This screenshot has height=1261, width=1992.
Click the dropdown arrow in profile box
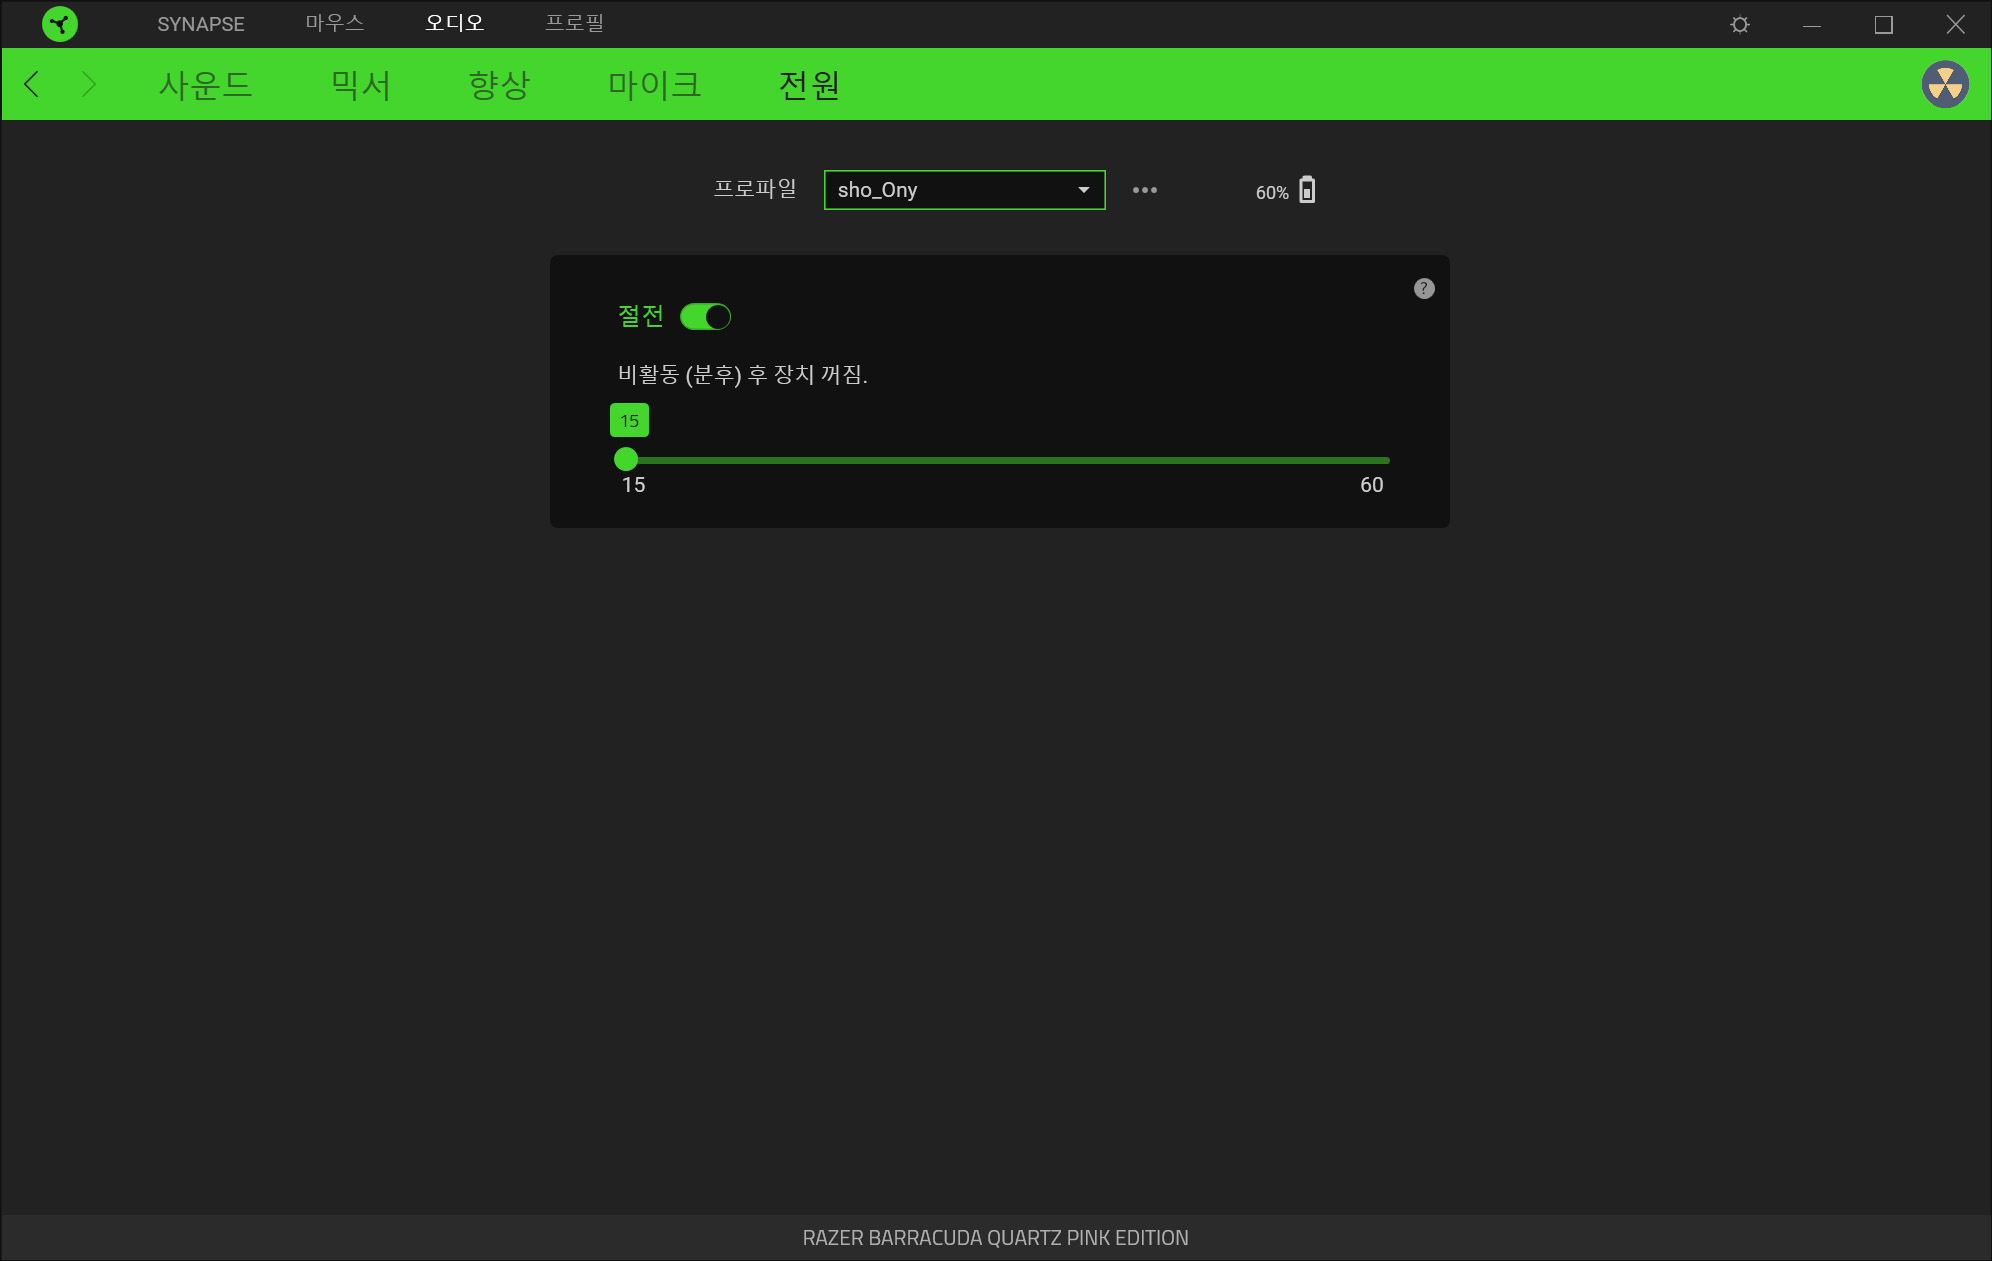tap(1084, 190)
